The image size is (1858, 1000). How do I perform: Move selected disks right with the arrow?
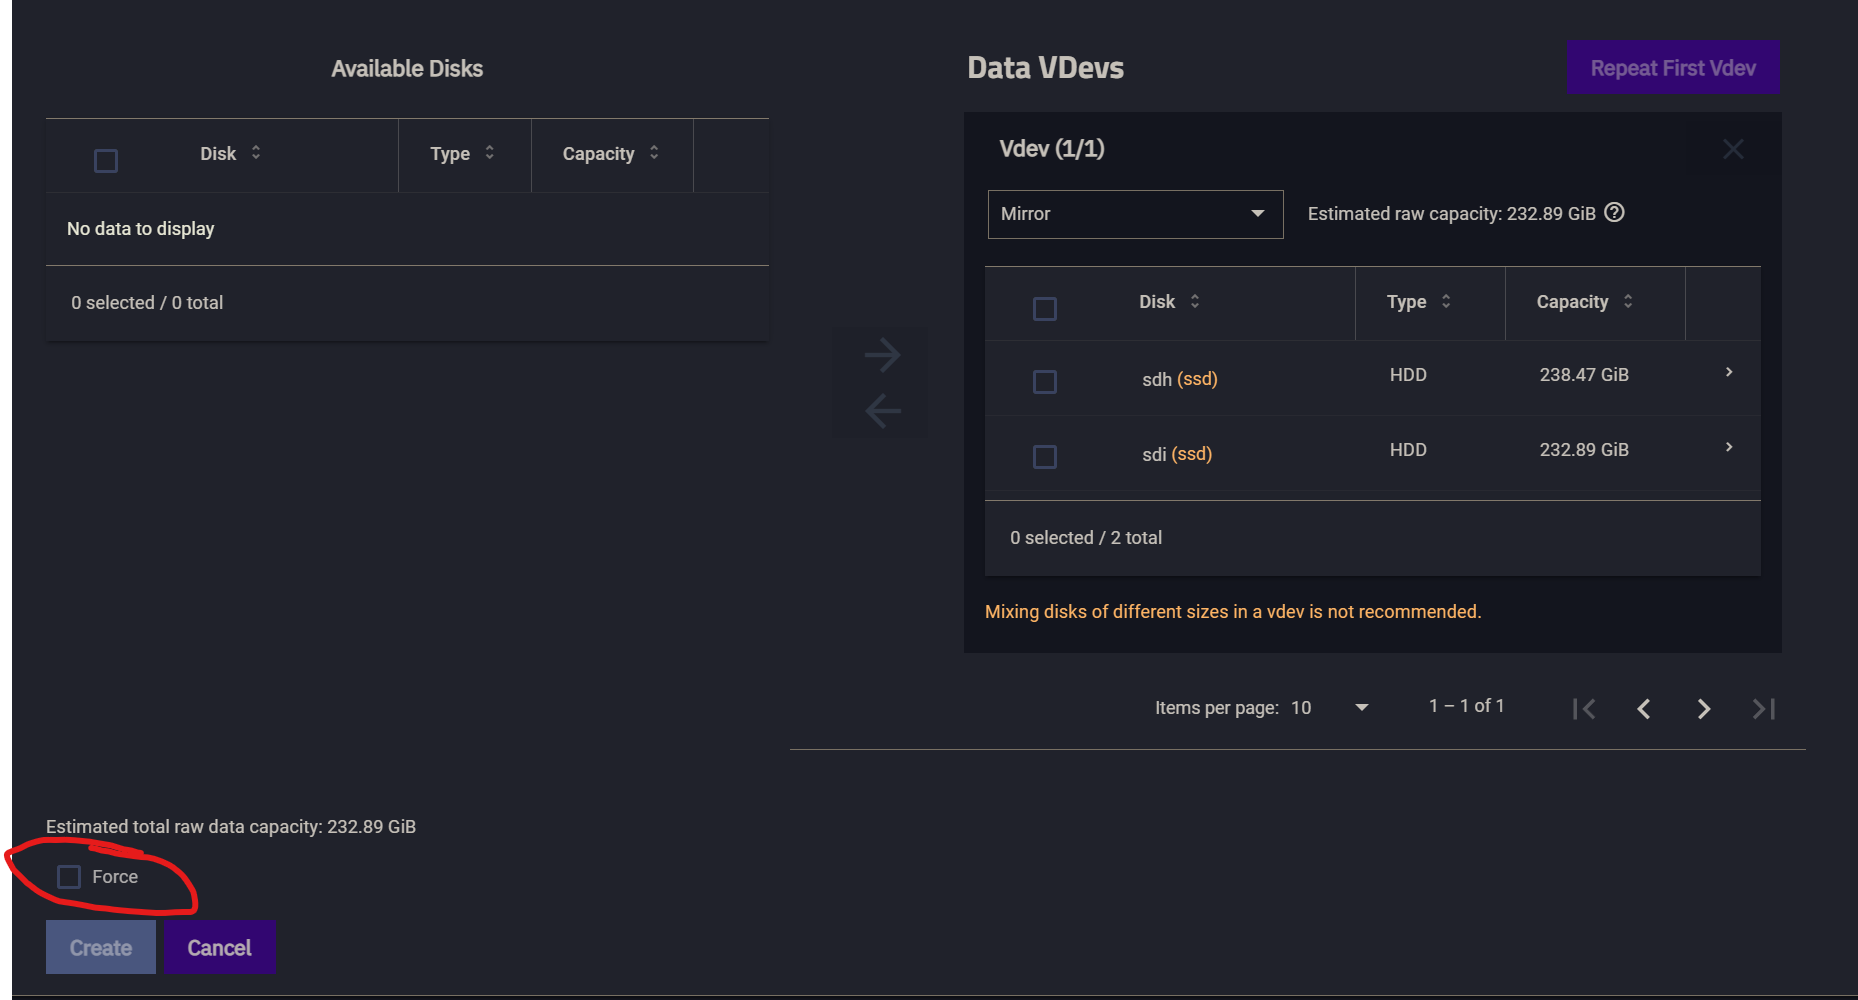pyautogui.click(x=882, y=355)
